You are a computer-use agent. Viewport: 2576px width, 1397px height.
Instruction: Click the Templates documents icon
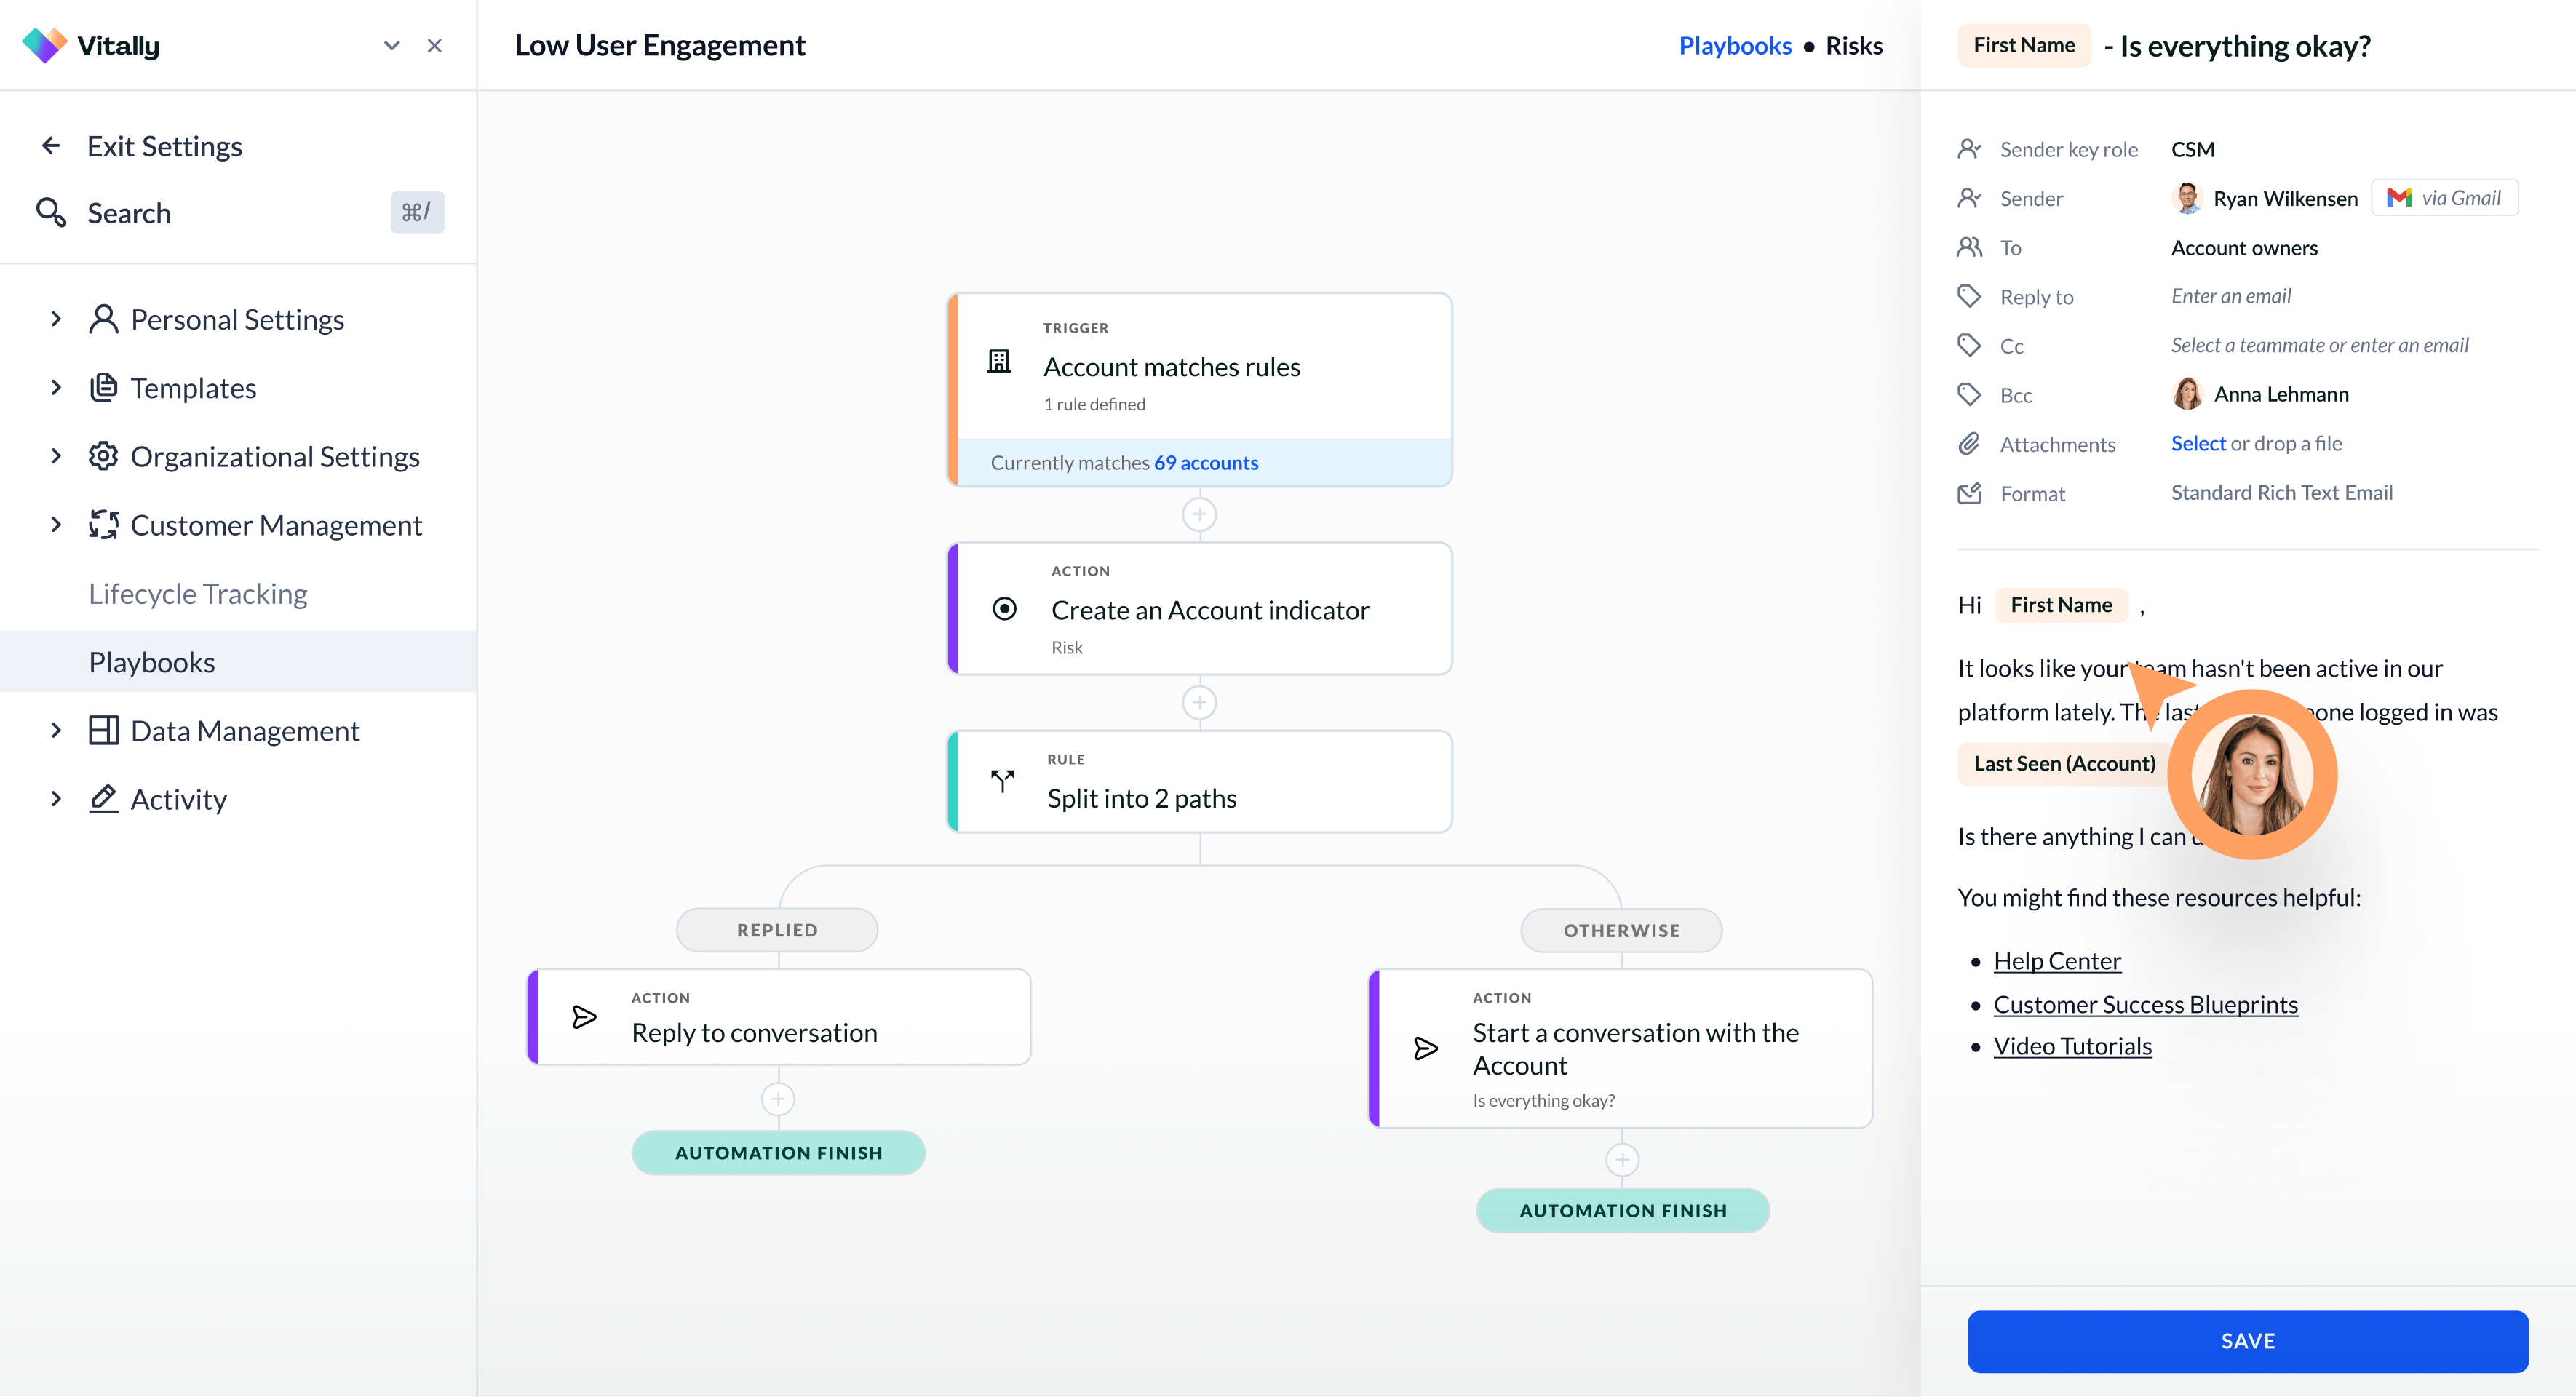pyautogui.click(x=103, y=388)
